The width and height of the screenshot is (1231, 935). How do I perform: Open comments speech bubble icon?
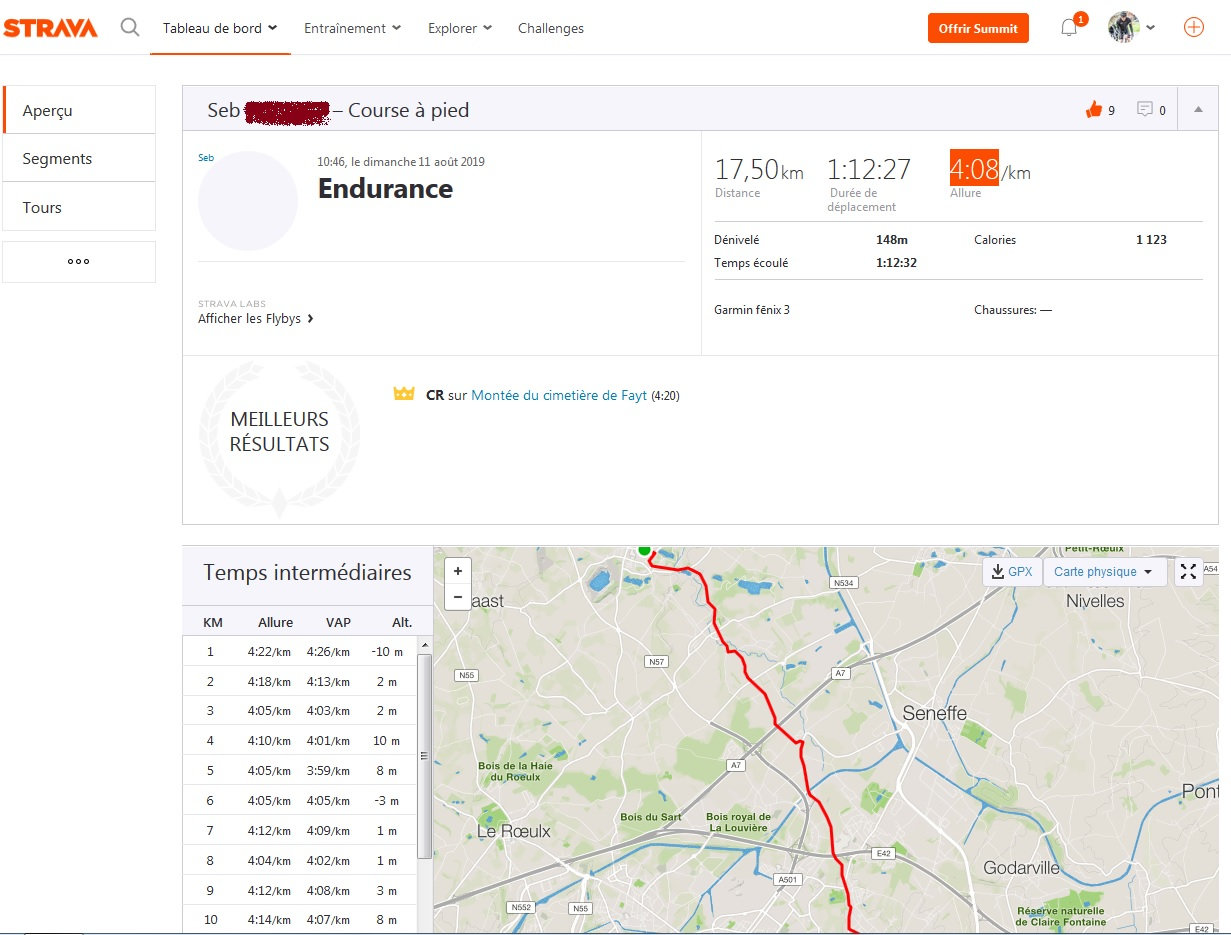tap(1145, 110)
